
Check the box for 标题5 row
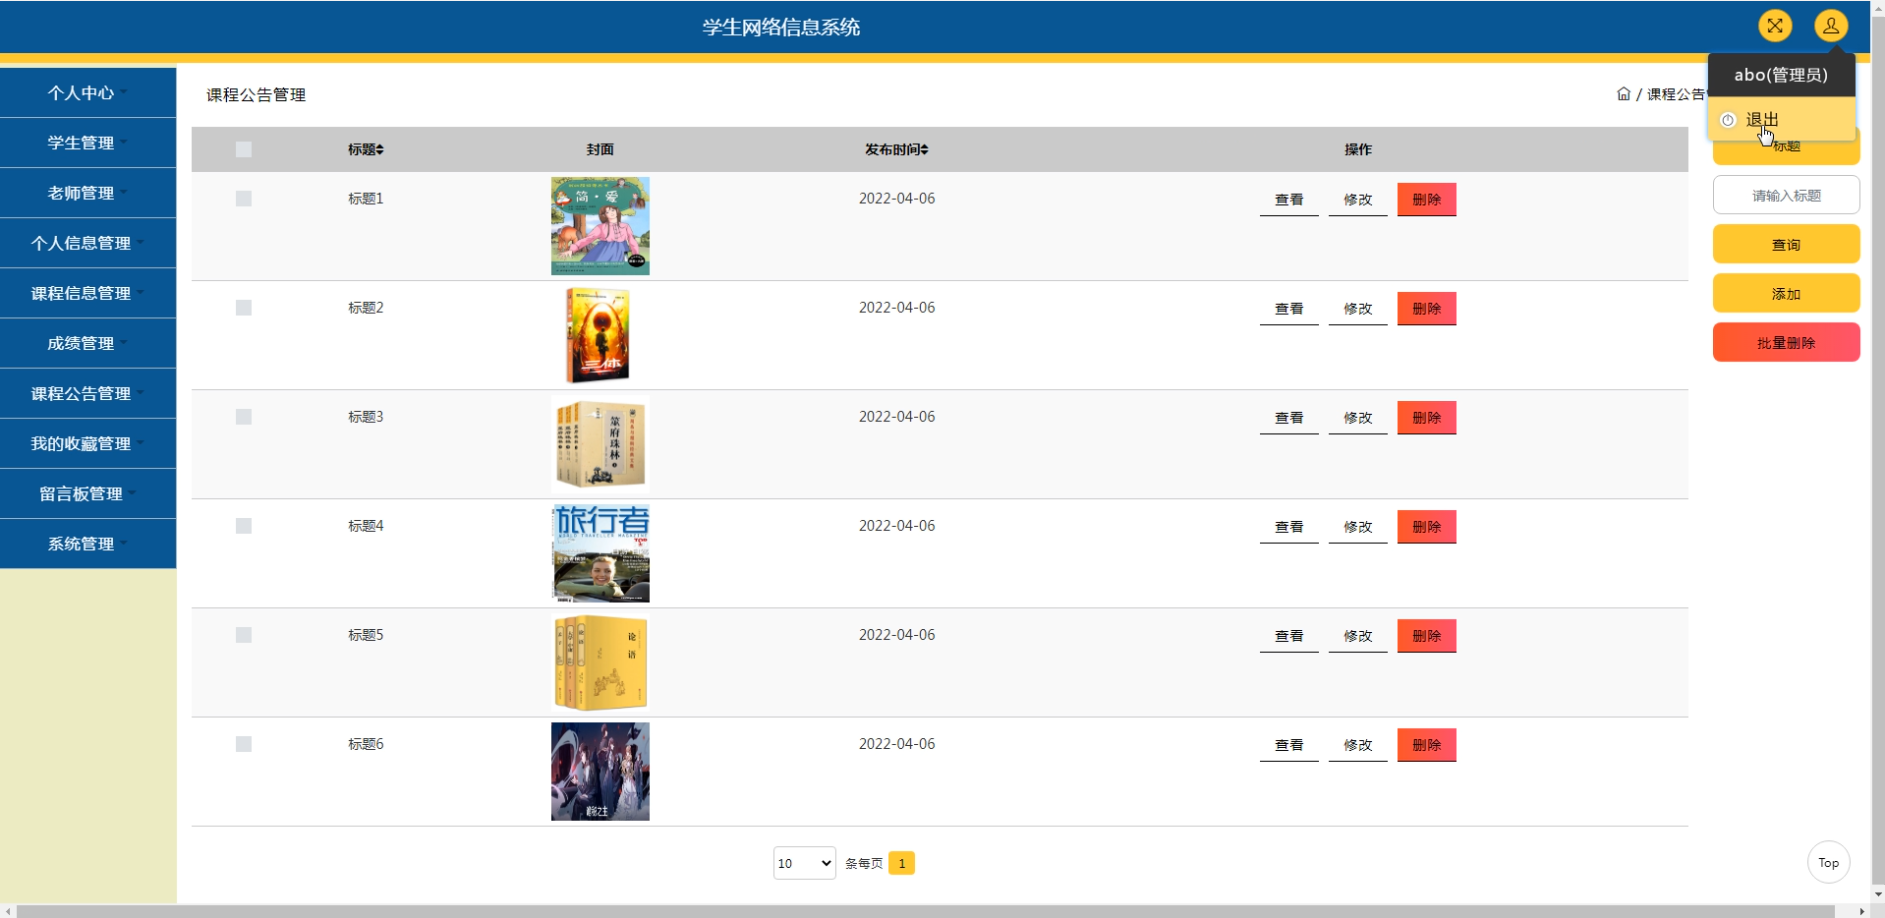pos(243,634)
